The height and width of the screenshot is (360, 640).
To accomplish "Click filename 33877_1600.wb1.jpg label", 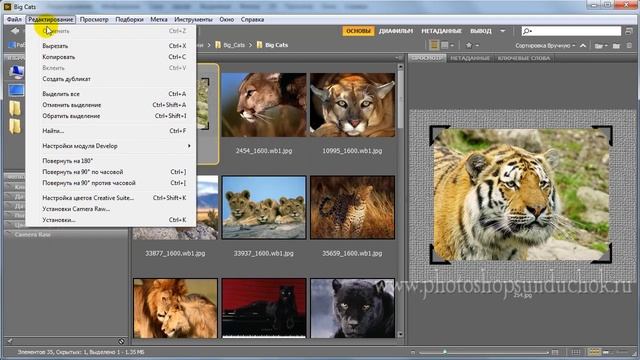I will coord(175,253).
